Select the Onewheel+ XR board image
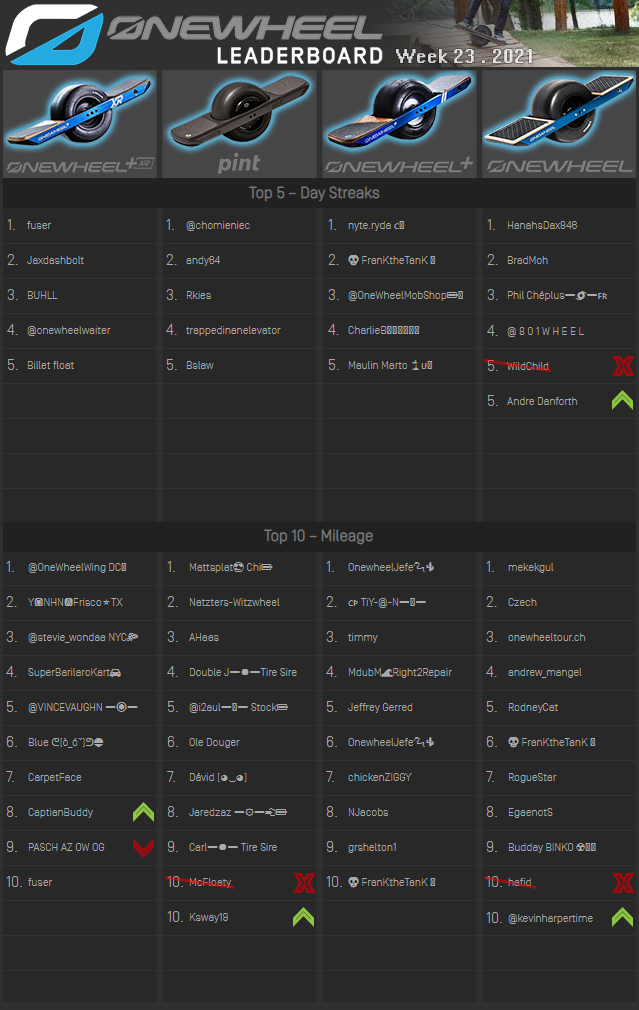Viewport: 639px width, 1010px height. click(80, 124)
